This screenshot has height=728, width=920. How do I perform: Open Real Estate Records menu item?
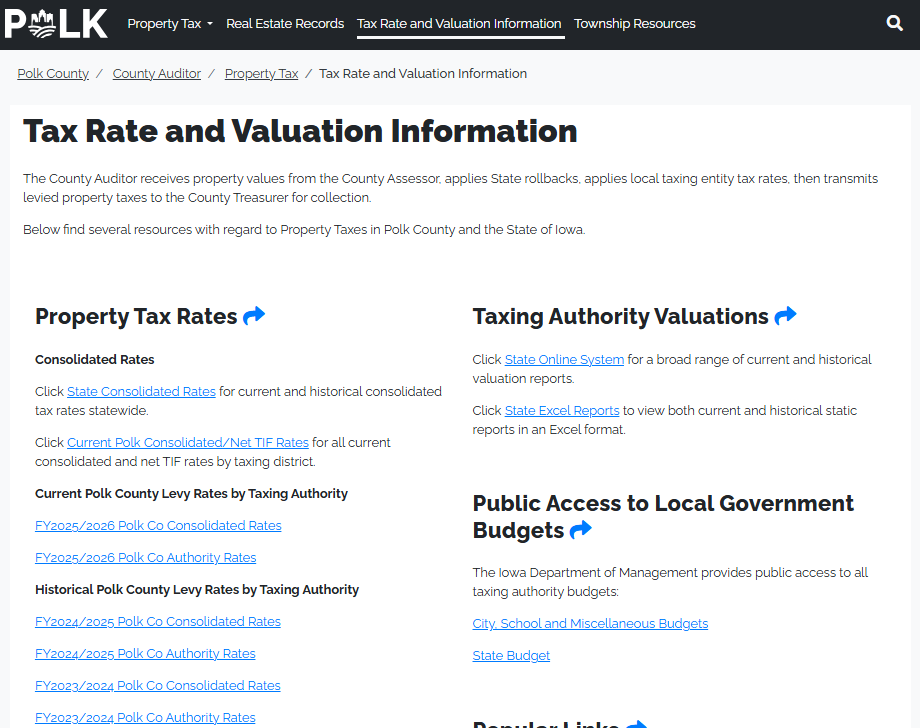pos(285,23)
